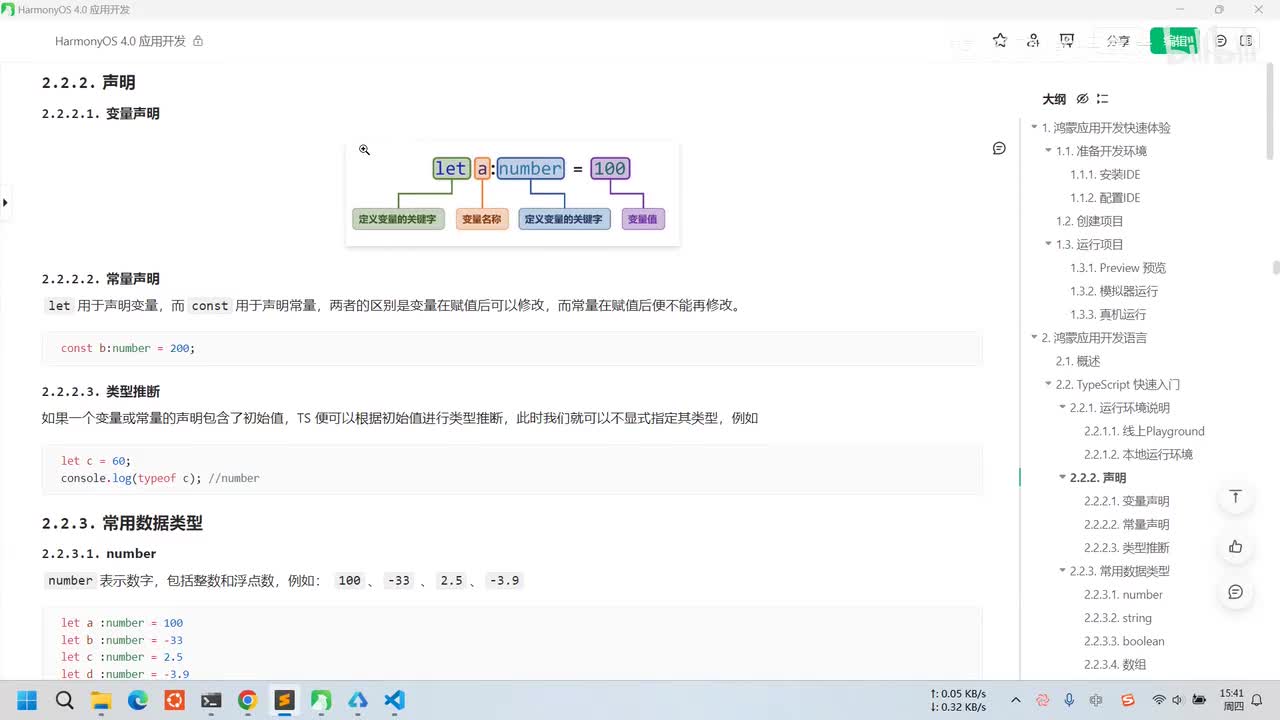Start presentation mode from the header
Image resolution: width=1280 pixels, height=720 pixels.
(x=1067, y=41)
